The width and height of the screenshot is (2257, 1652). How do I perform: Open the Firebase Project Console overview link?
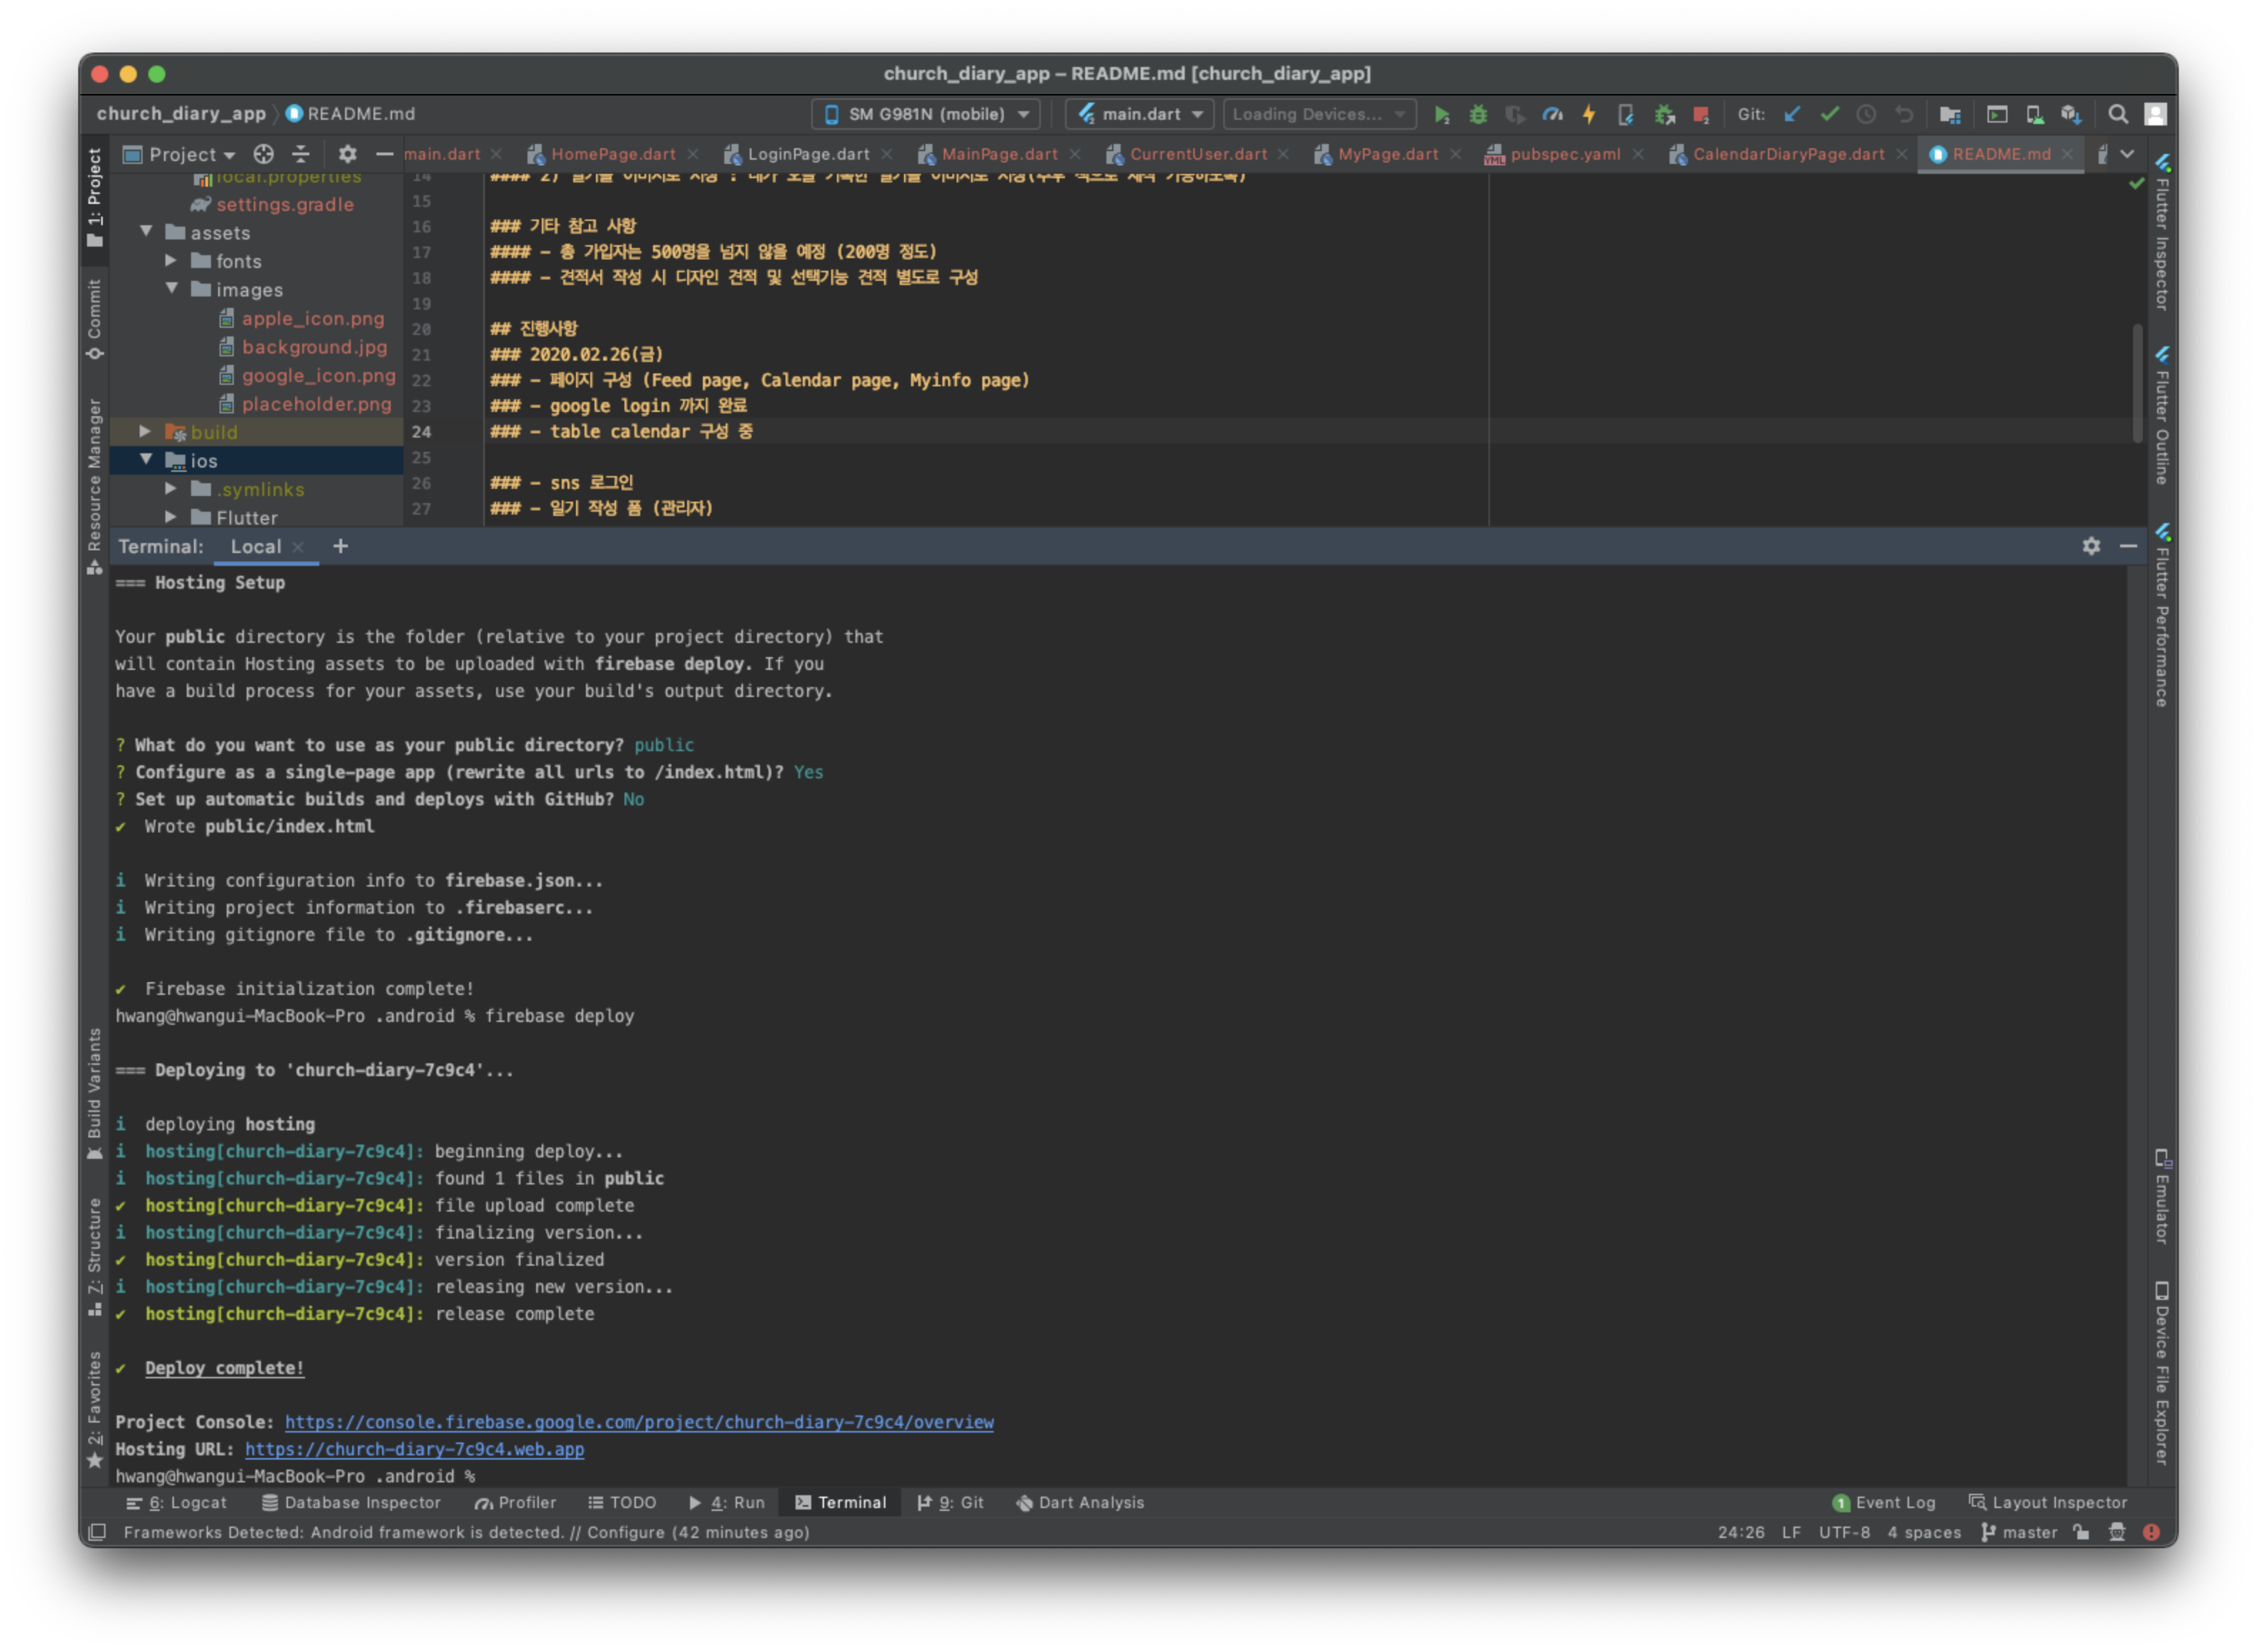[639, 1422]
